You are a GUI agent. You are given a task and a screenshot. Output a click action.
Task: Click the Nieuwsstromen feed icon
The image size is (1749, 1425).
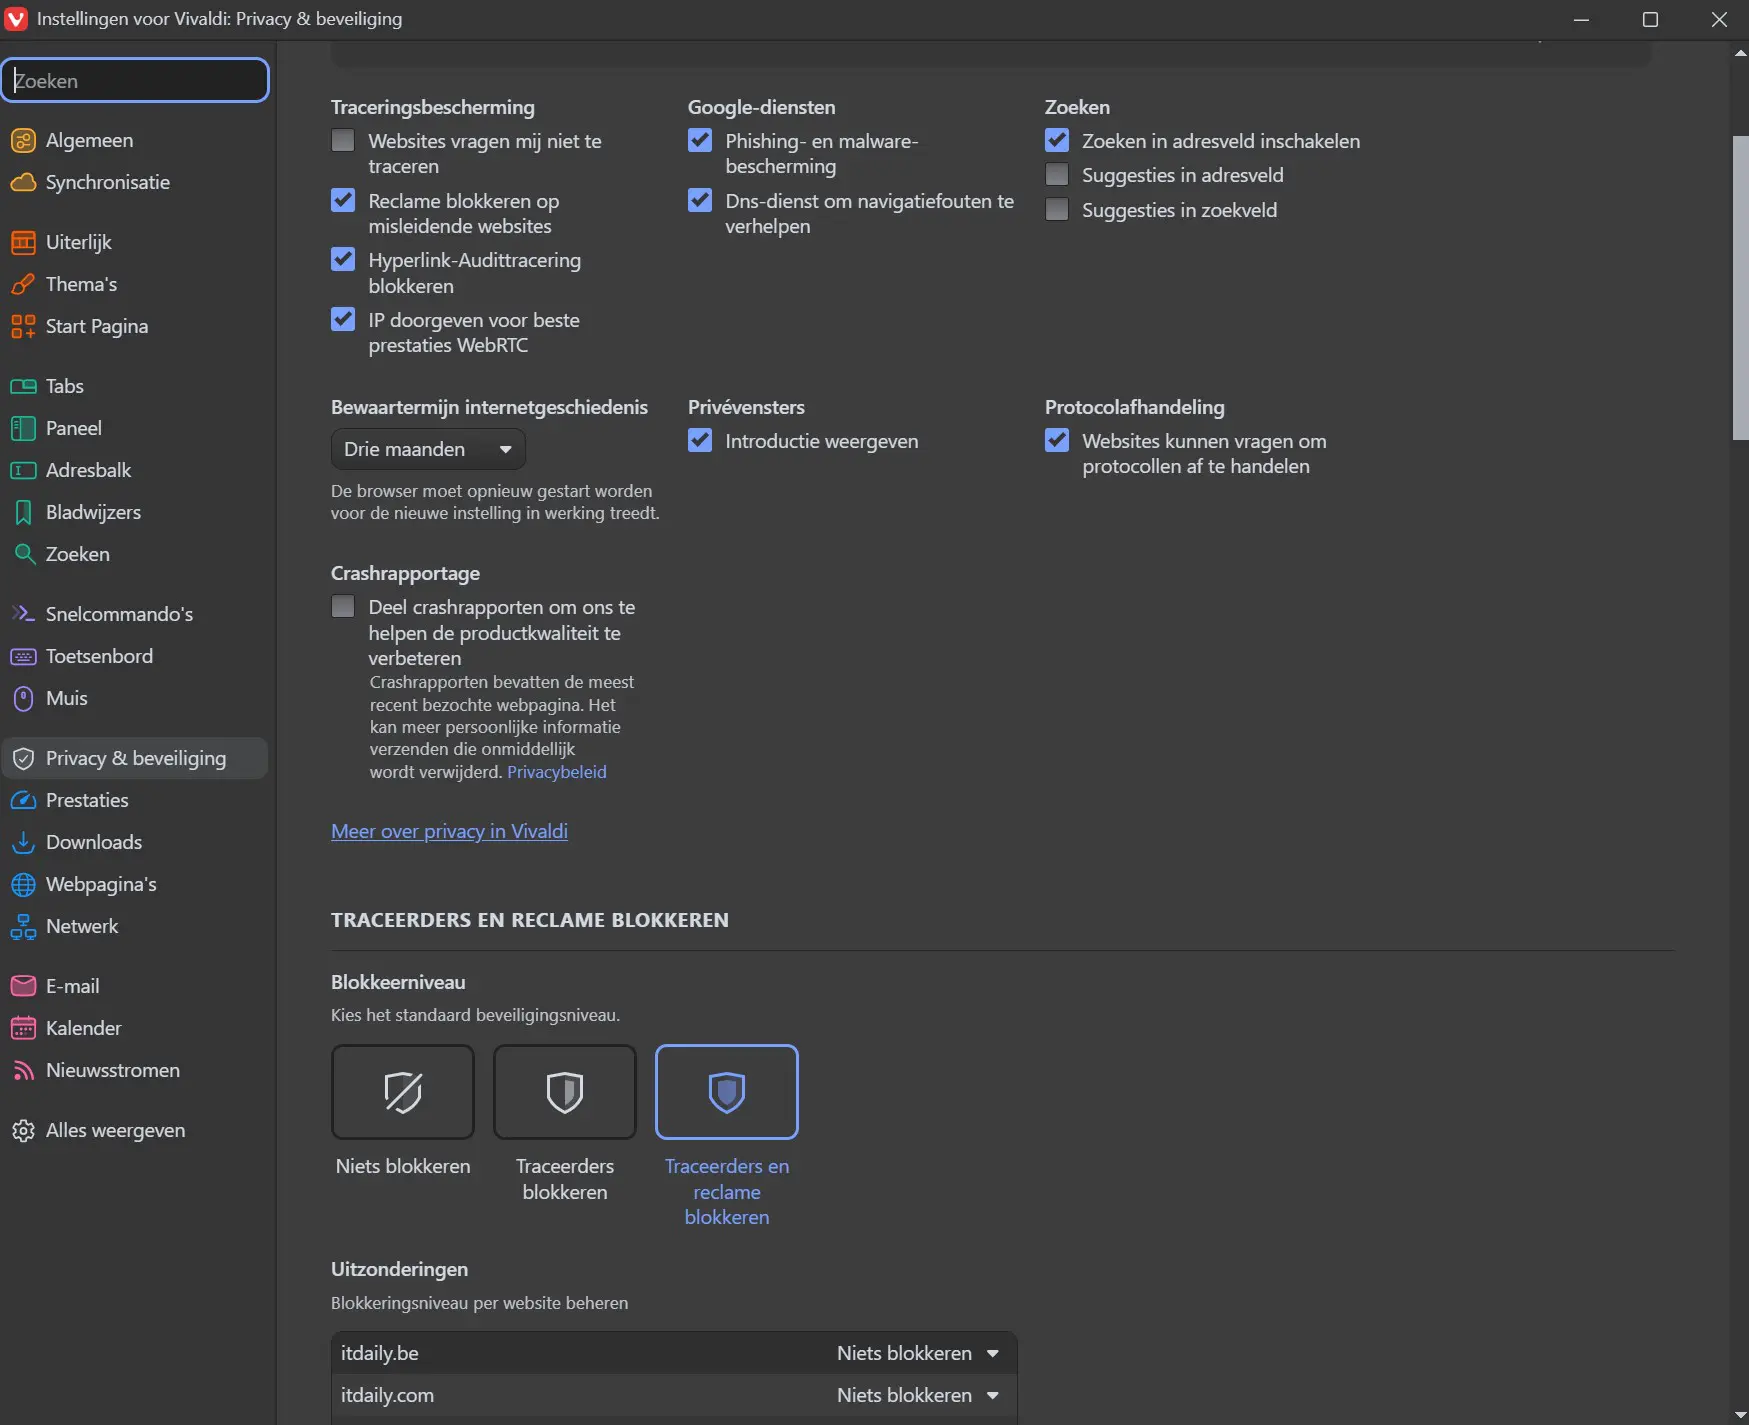pyautogui.click(x=23, y=1071)
